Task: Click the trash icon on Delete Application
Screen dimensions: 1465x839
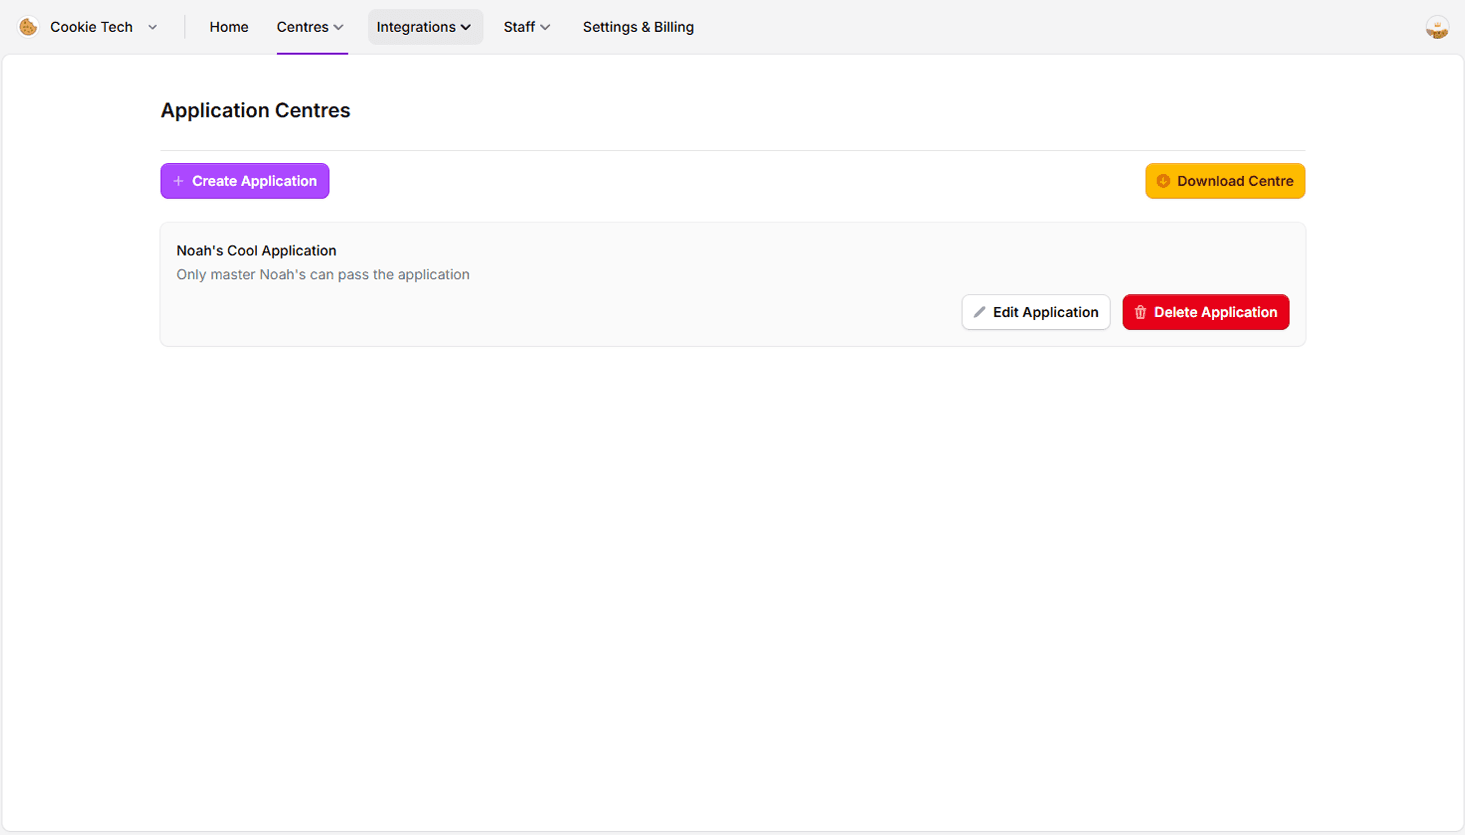Action: 1140,312
